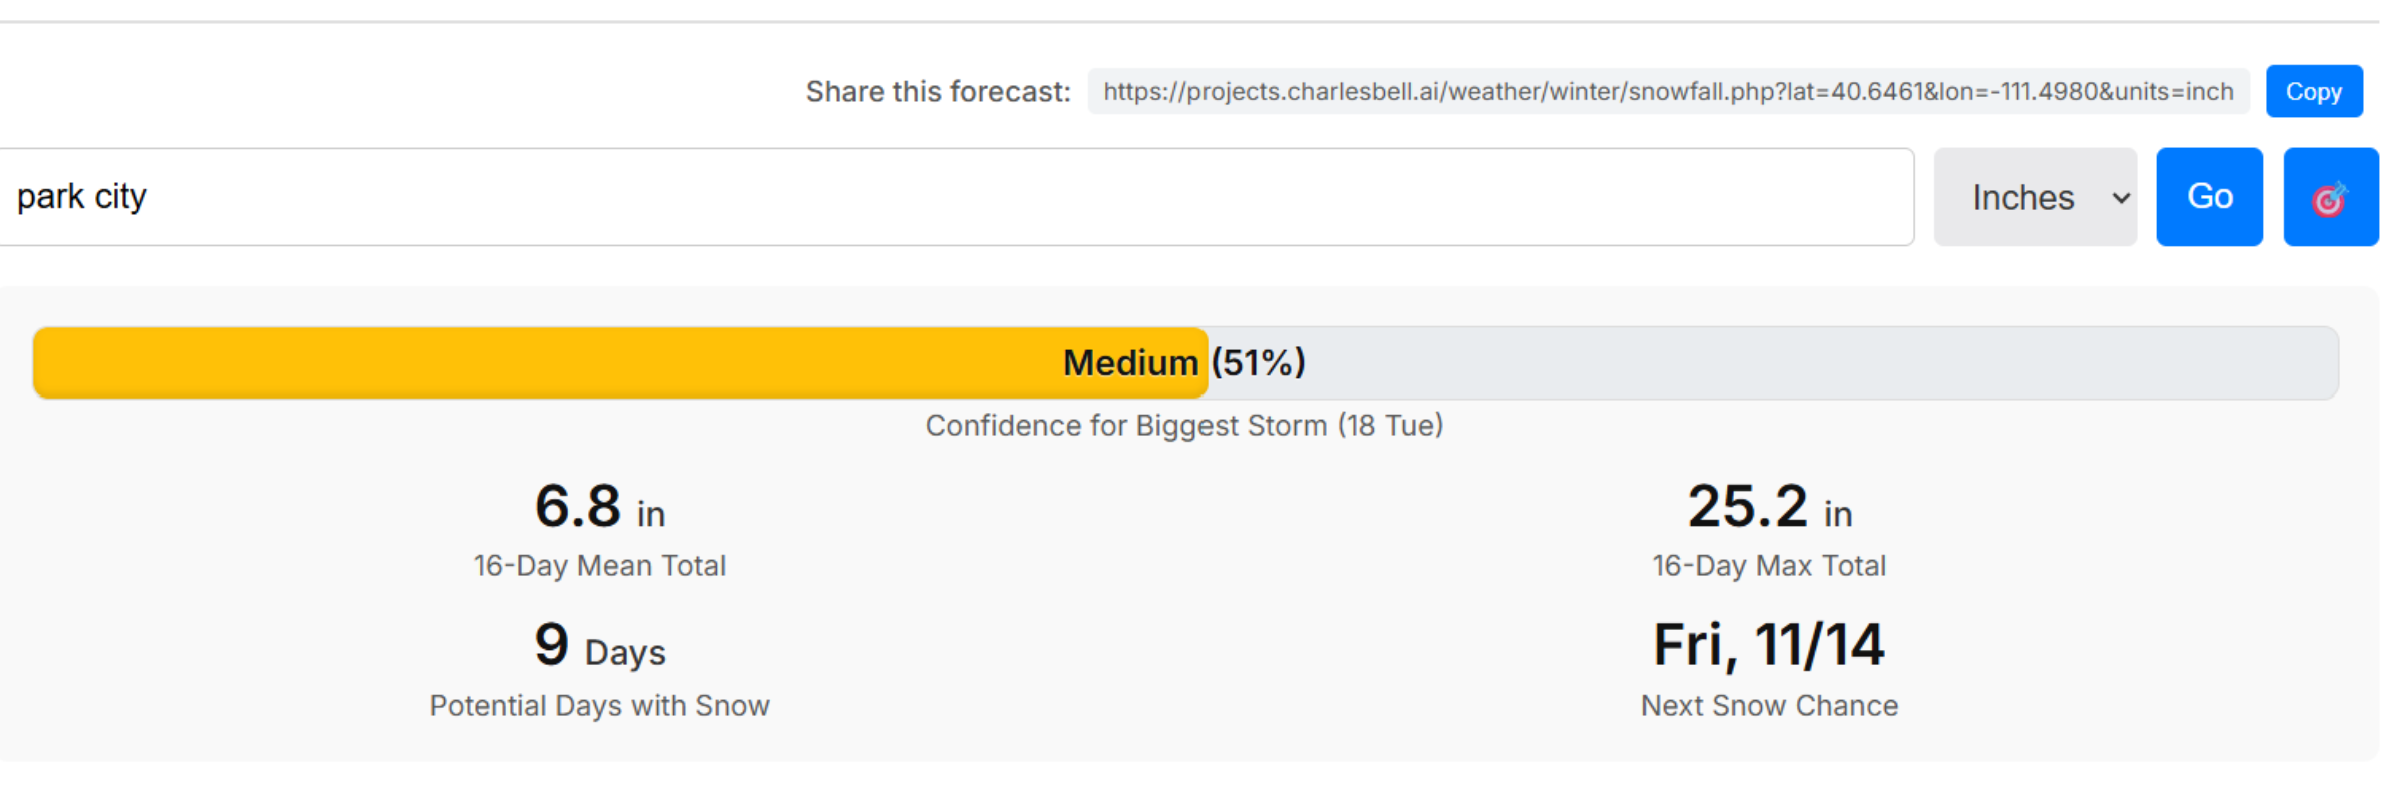The image size is (2382, 808).
Task: Click the Fri, 11/14 date value
Action: (x=1768, y=646)
